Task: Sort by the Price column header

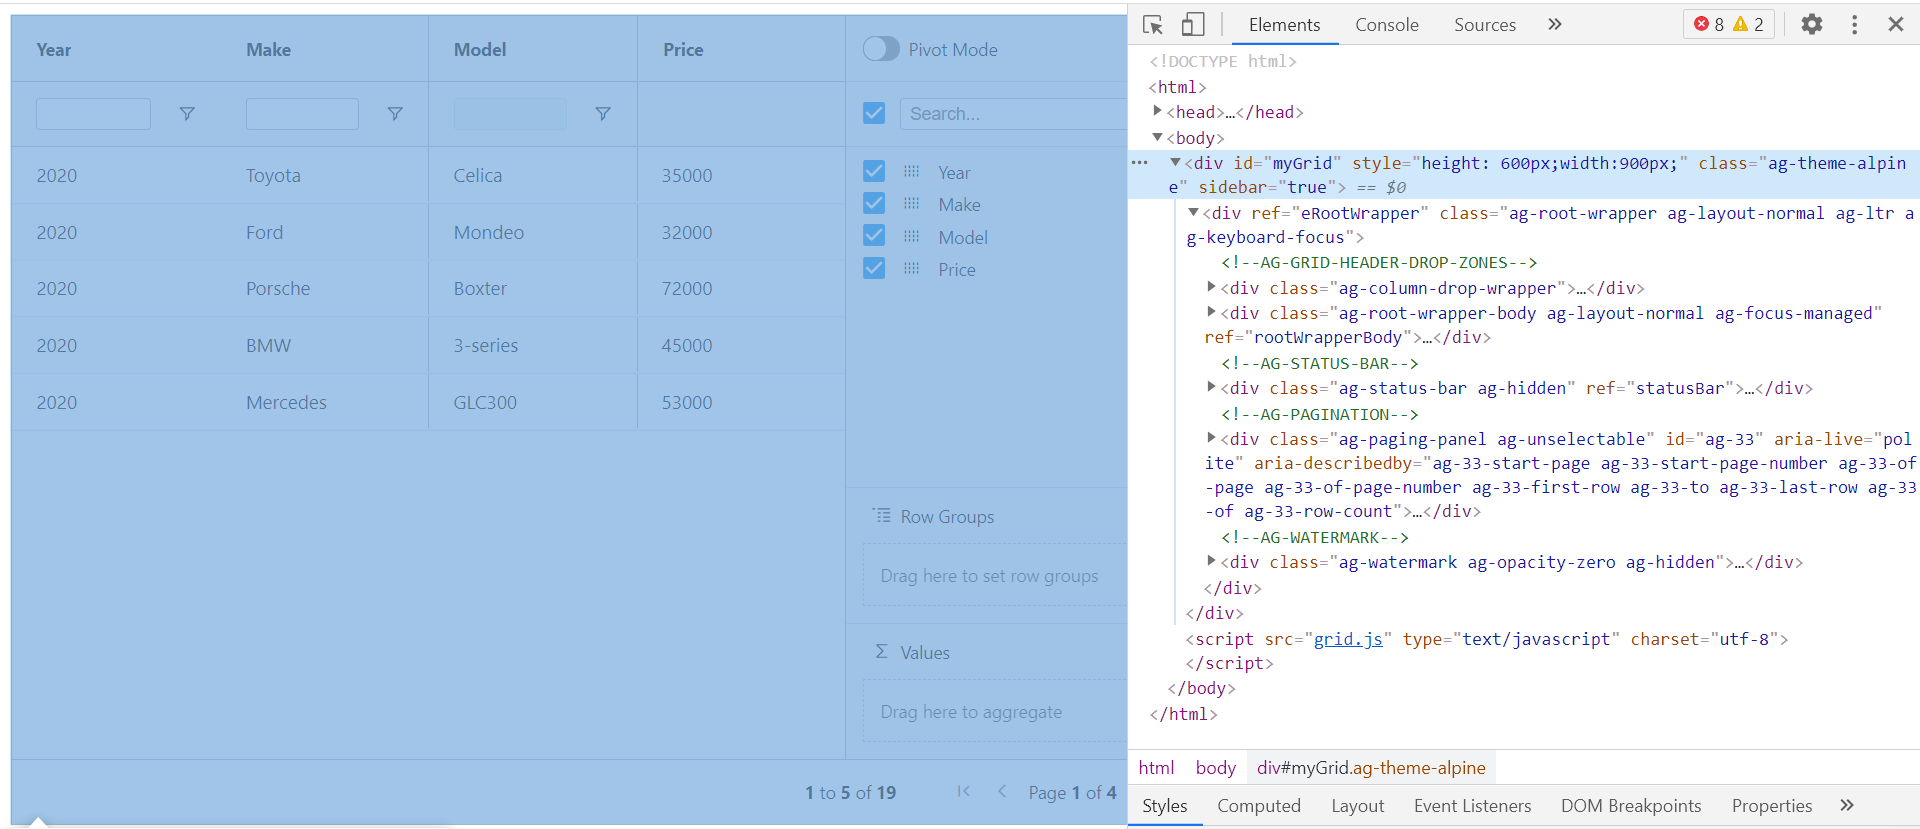Action: (x=683, y=50)
